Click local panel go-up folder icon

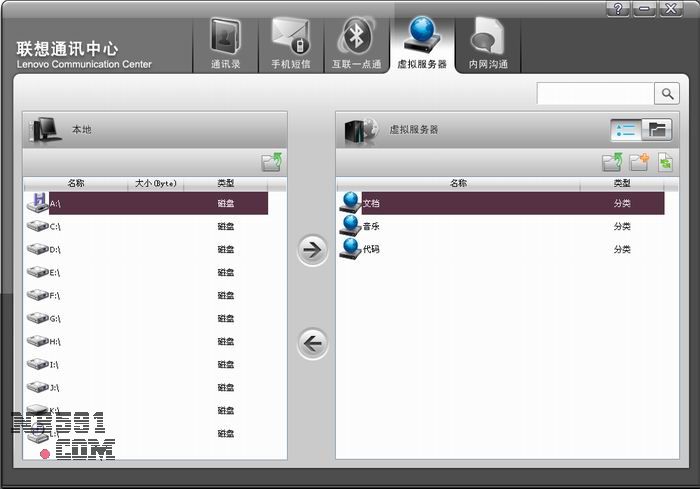point(271,162)
